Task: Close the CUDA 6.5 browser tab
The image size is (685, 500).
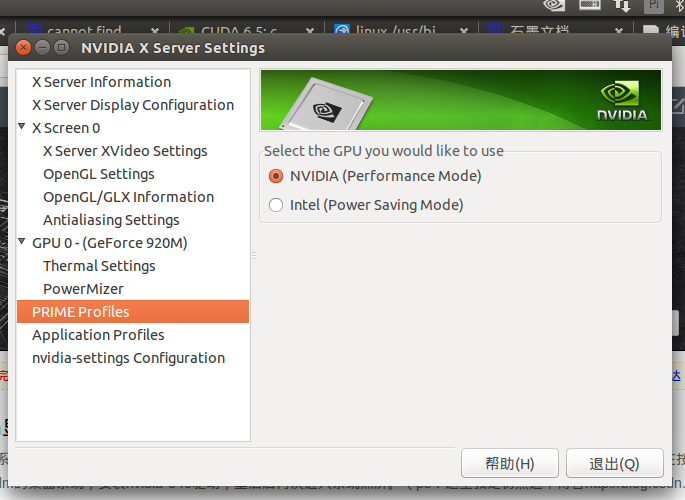Action: point(310,31)
